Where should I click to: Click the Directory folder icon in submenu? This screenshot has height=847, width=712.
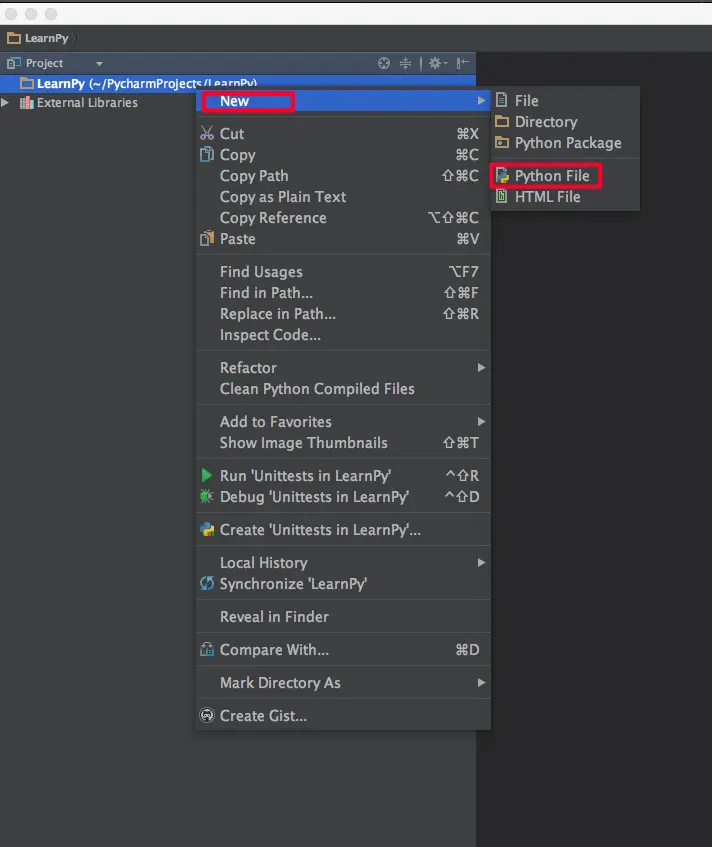(x=502, y=122)
